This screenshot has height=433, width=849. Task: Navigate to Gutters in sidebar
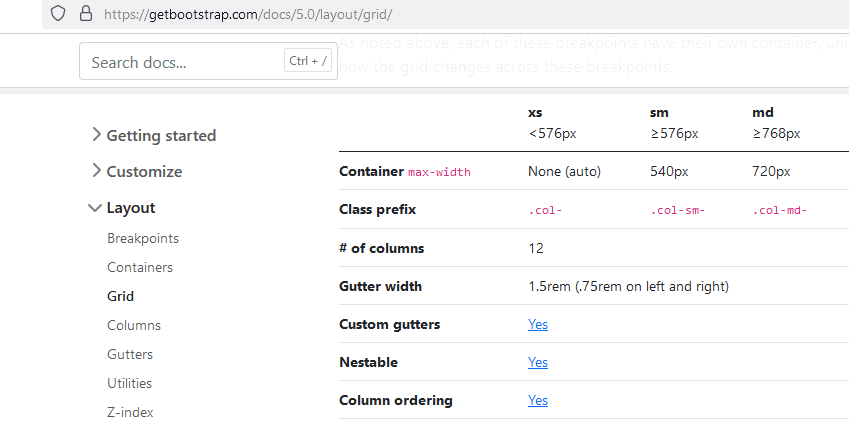(131, 355)
